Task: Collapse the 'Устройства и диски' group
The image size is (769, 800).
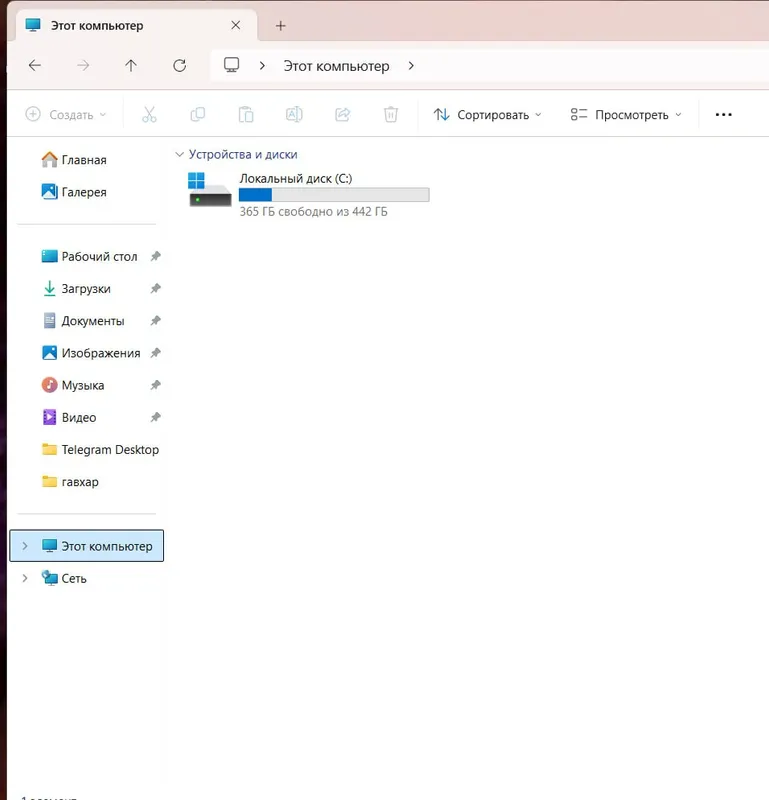Action: pyautogui.click(x=179, y=154)
